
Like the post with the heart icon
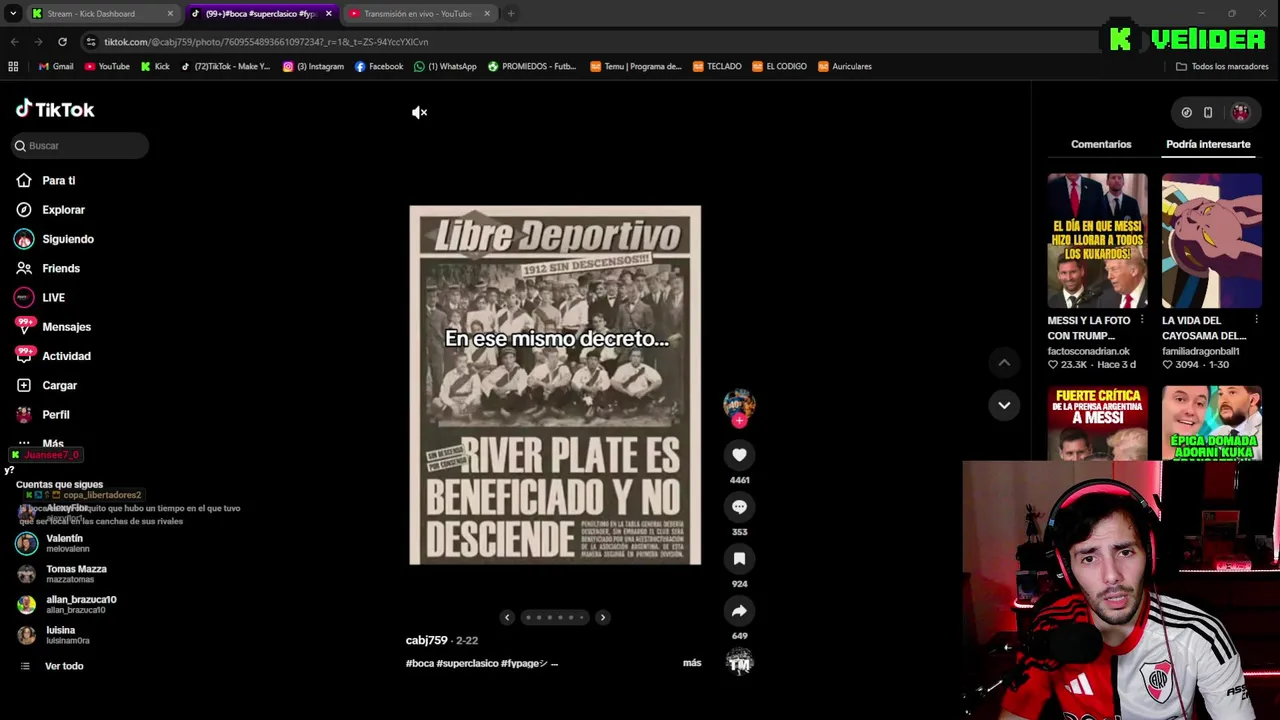point(739,455)
